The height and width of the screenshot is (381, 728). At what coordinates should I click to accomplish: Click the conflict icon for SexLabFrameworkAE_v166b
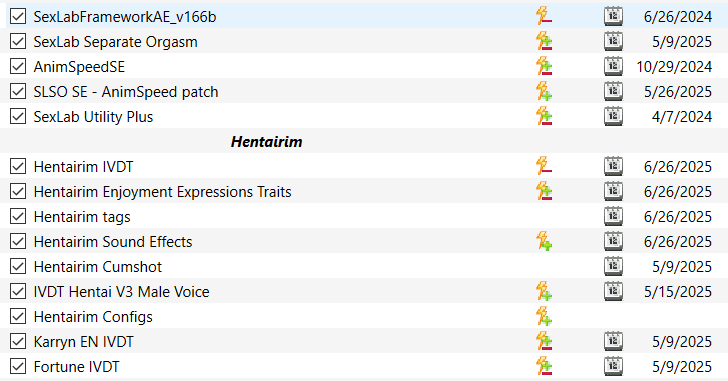(544, 16)
